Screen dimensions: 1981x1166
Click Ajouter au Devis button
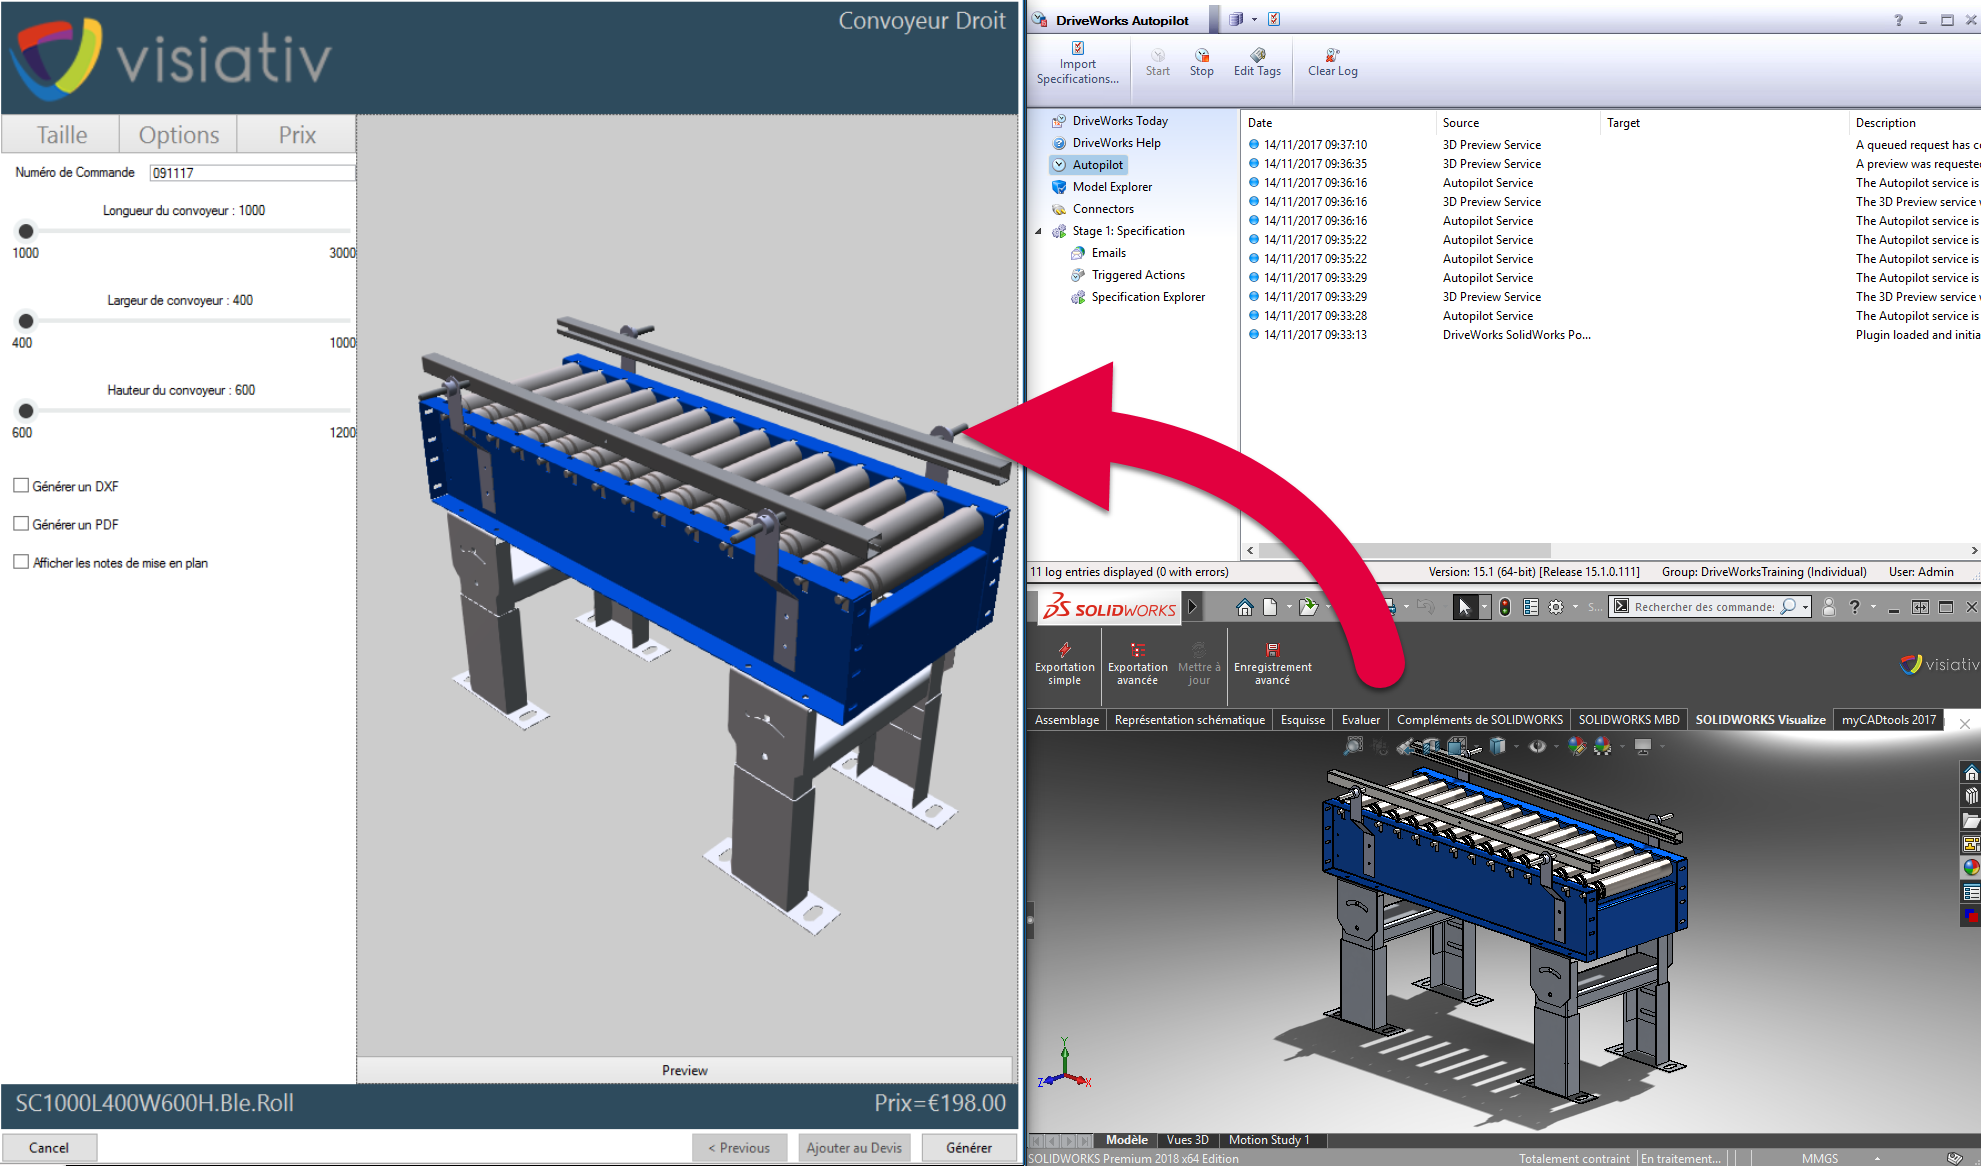[x=854, y=1147]
